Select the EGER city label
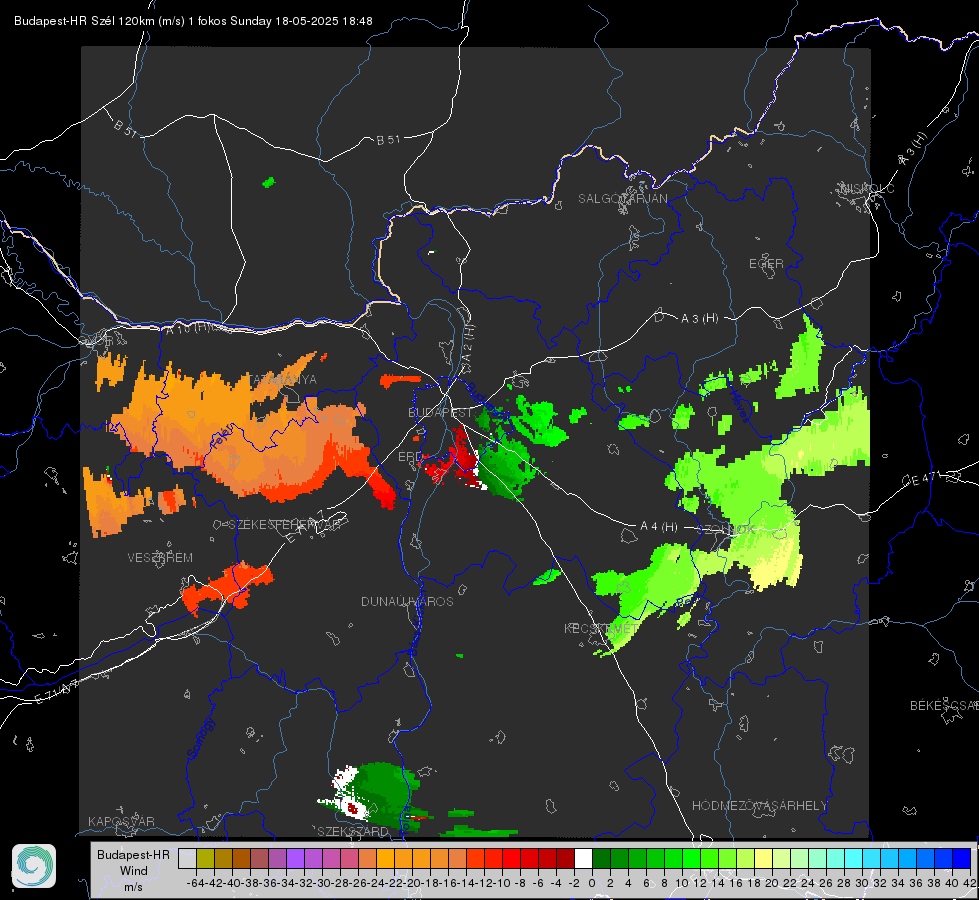Viewport: 979px width, 900px height. click(x=766, y=264)
